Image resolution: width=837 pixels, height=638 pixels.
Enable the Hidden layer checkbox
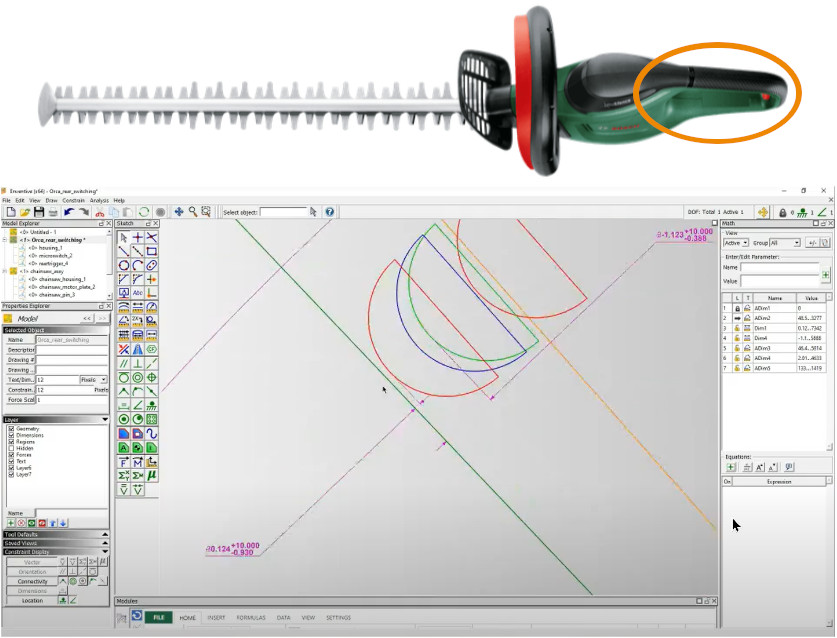pos(11,448)
